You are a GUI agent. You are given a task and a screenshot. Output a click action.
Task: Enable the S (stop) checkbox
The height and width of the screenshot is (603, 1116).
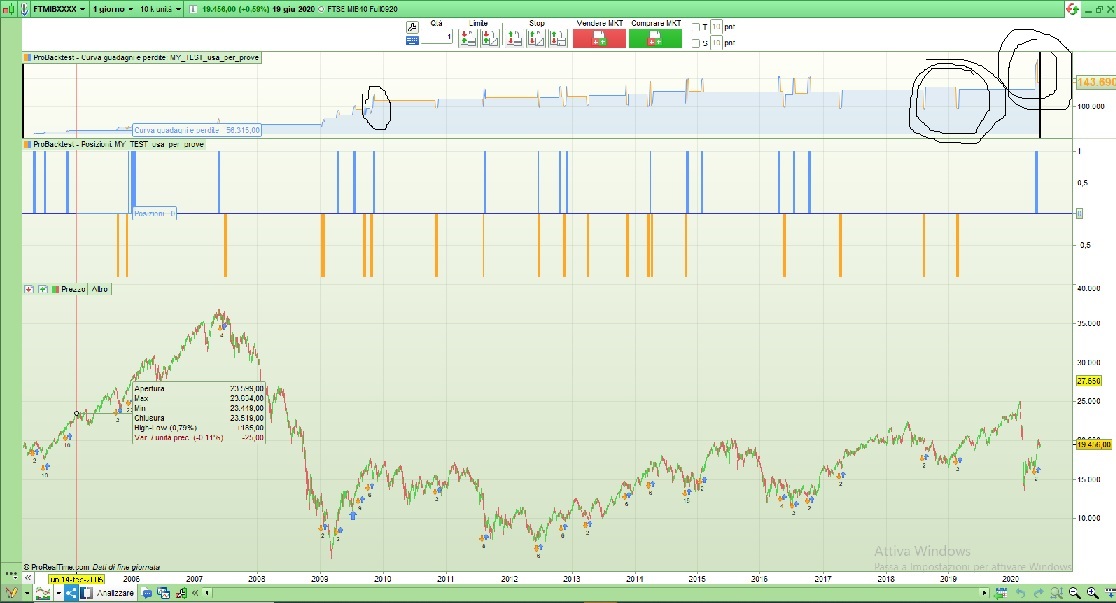(x=696, y=43)
